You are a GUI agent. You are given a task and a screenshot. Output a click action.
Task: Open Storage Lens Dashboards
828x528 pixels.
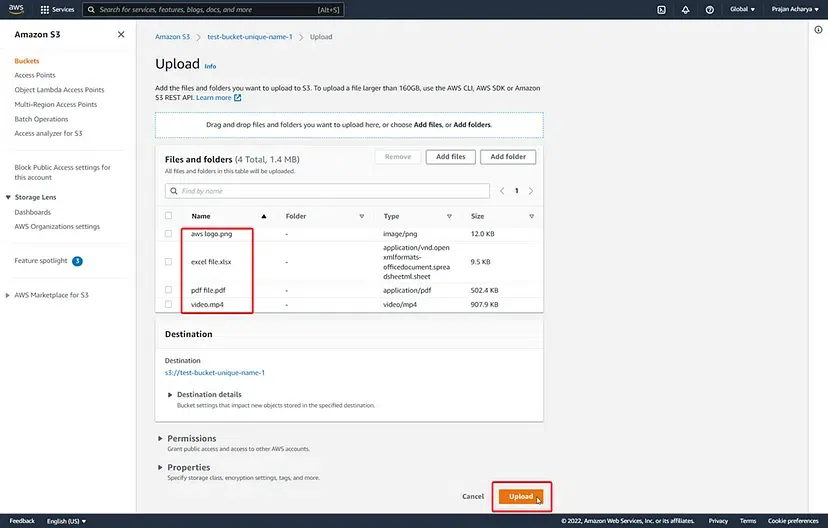click(x=33, y=212)
